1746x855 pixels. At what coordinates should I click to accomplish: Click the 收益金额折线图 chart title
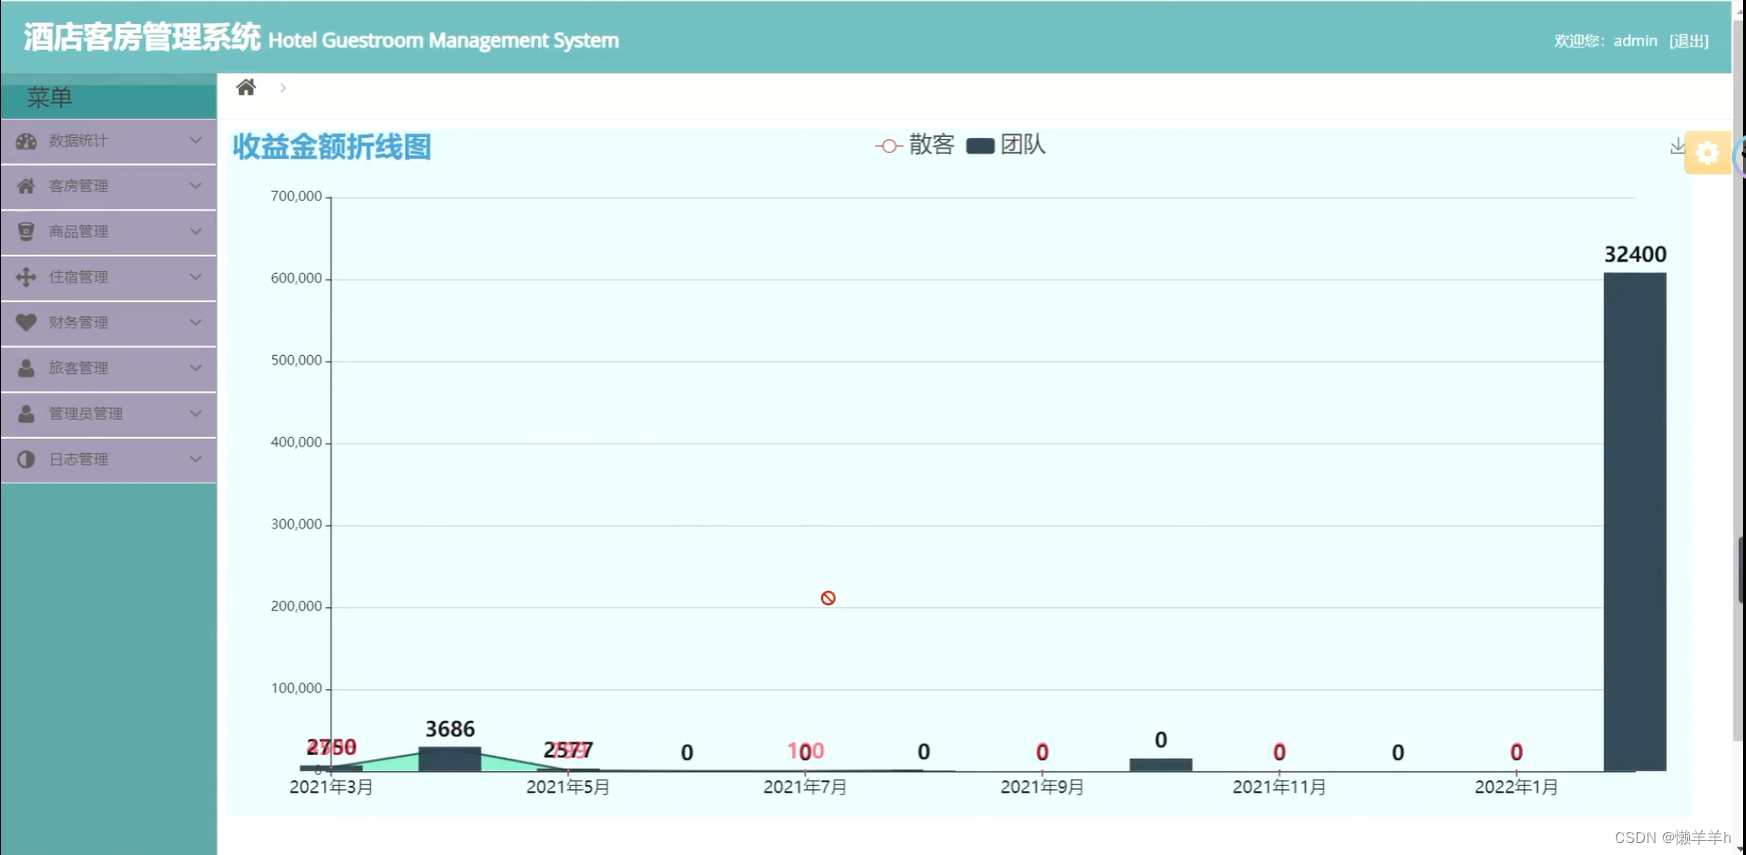pos(332,147)
